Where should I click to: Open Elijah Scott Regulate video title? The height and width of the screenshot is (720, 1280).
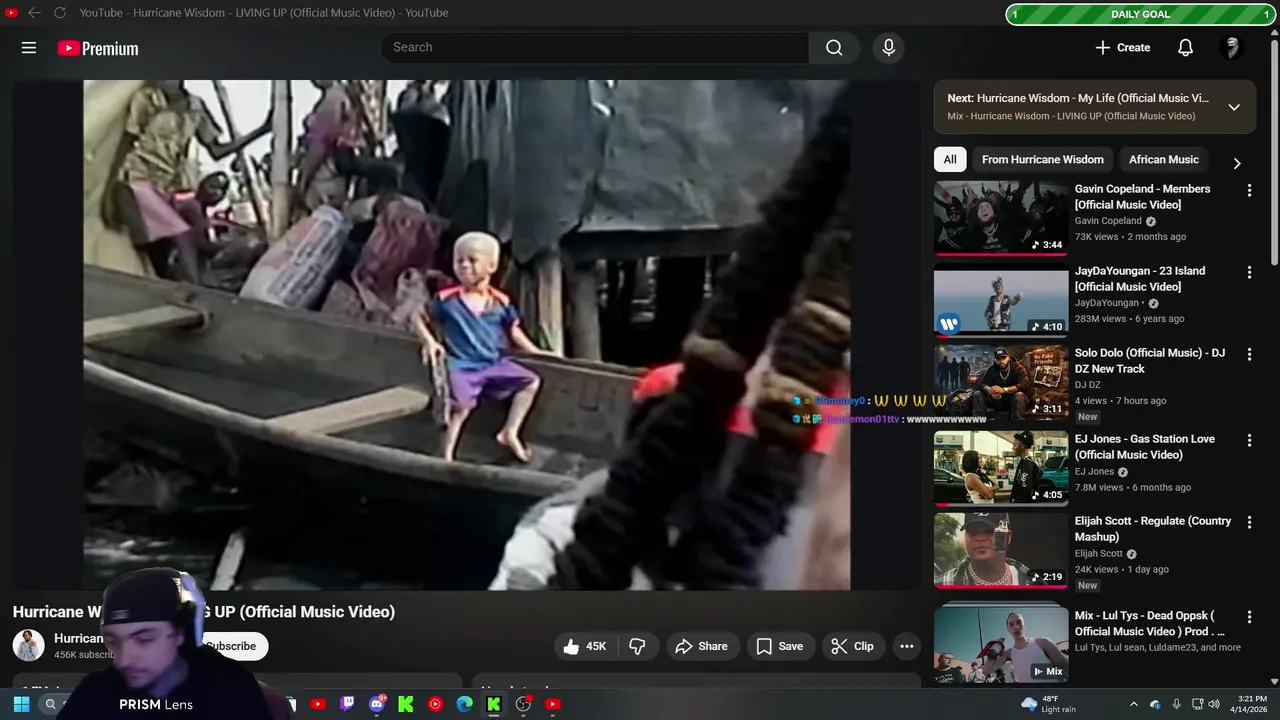[x=1153, y=529]
